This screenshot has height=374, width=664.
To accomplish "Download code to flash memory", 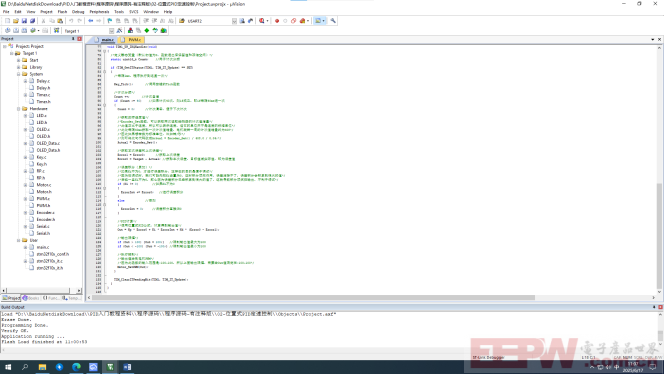I will (56, 30).
